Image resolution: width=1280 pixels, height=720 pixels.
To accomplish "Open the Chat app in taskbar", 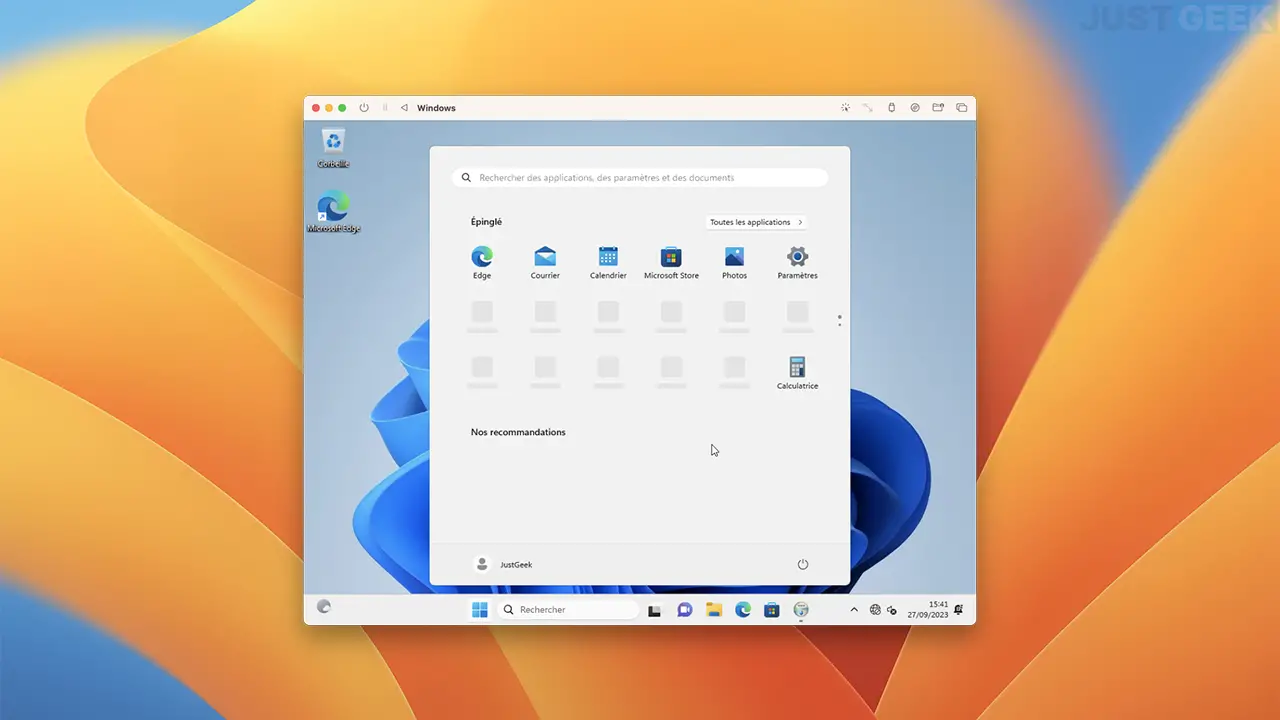I will coord(685,610).
